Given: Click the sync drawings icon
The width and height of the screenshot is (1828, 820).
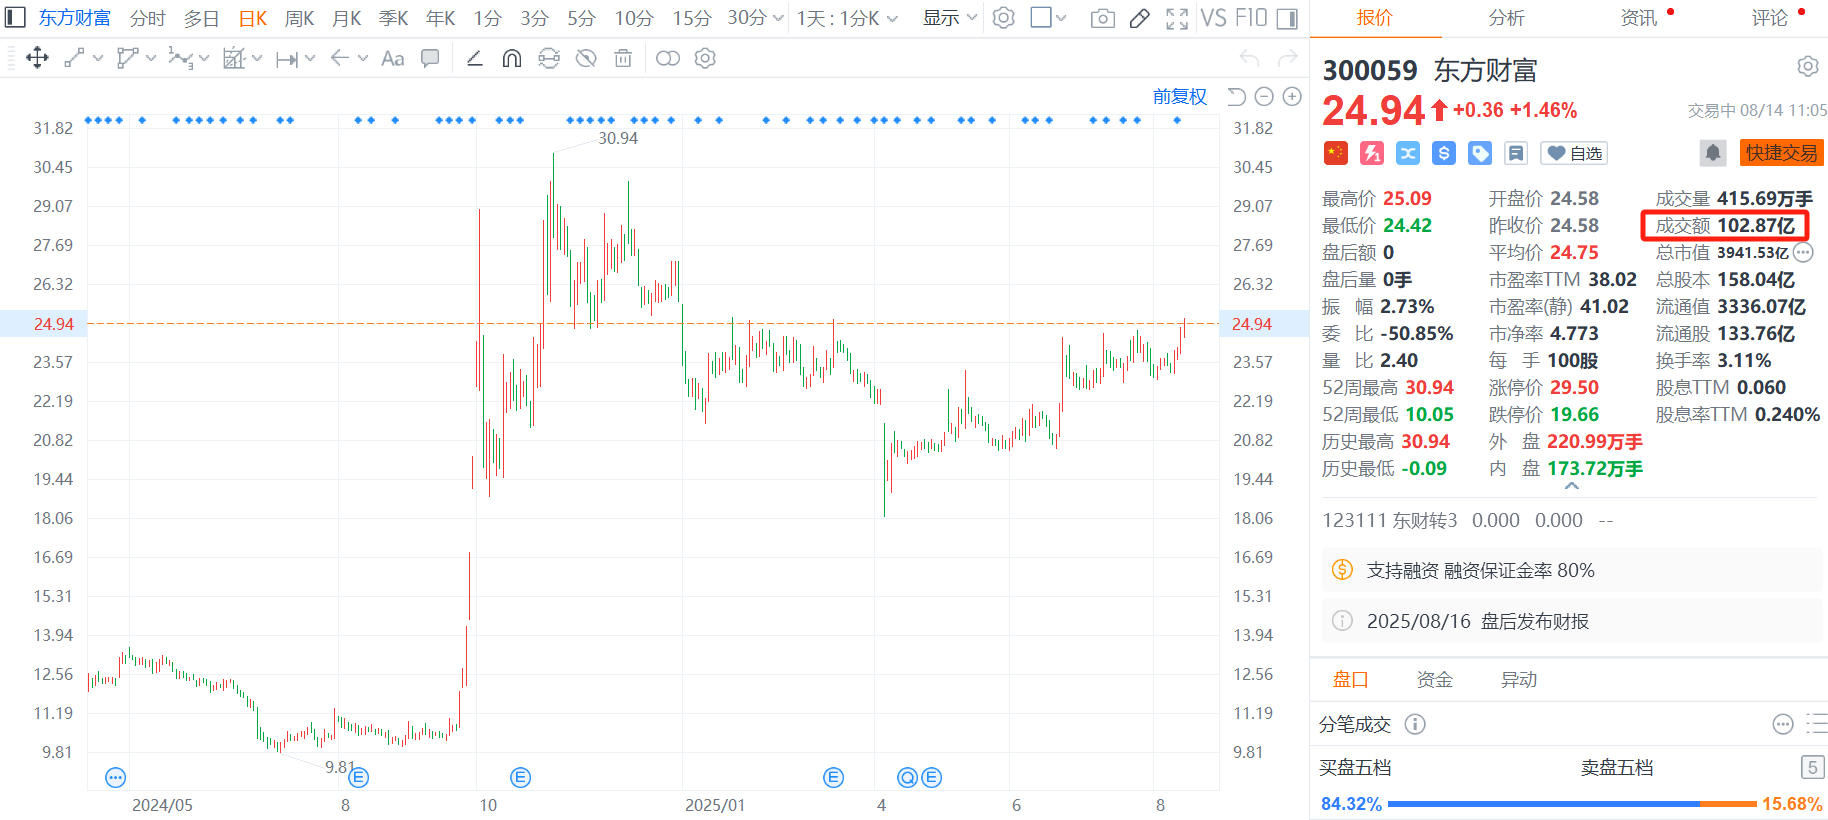Looking at the screenshot, I should [x=549, y=58].
